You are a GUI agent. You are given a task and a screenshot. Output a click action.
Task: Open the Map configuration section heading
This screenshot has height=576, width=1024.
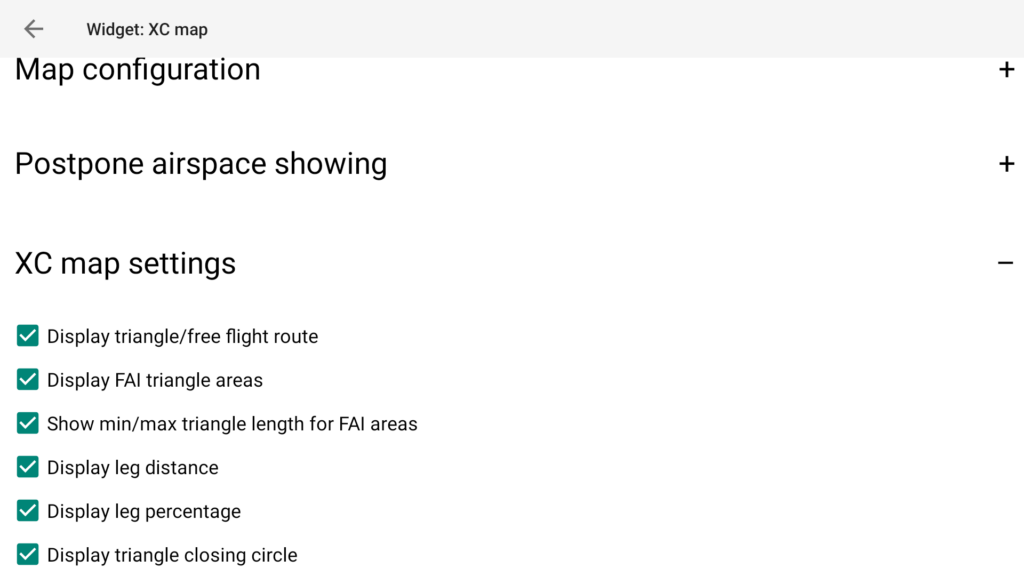[x=138, y=70]
